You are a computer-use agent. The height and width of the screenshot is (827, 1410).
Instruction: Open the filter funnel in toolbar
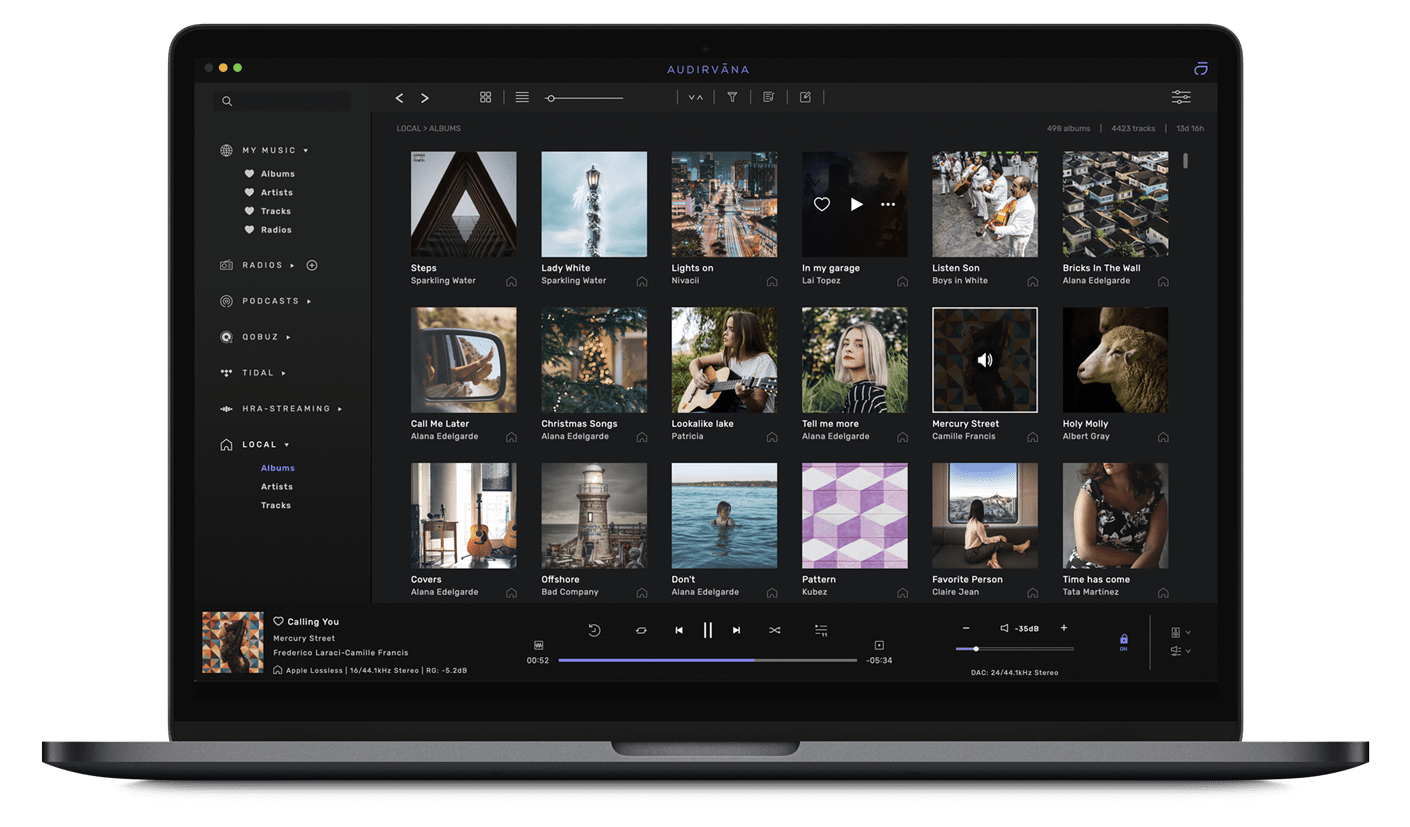pyautogui.click(x=732, y=97)
